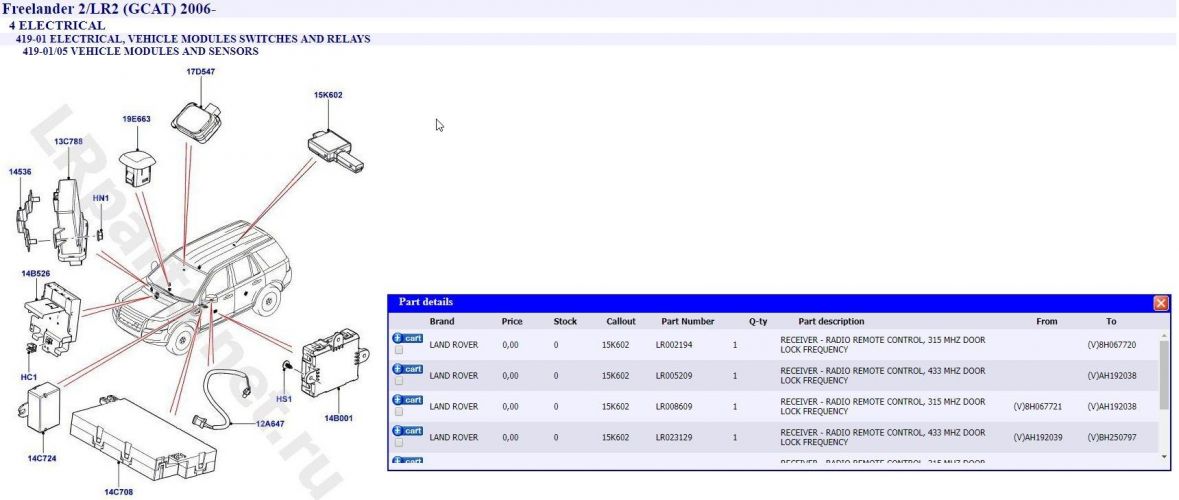Add part LR008609 to cart
The width and height of the screenshot is (1179, 500).
point(408,400)
